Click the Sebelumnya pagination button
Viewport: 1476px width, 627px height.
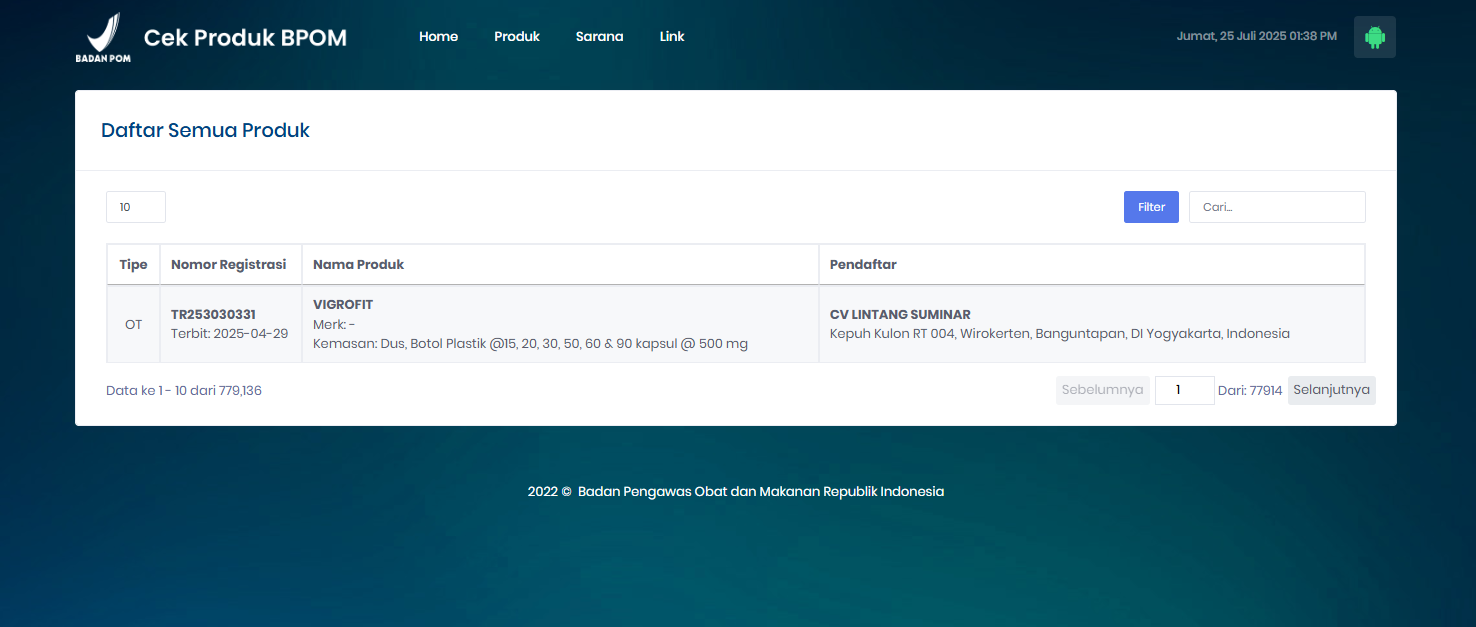point(1102,390)
